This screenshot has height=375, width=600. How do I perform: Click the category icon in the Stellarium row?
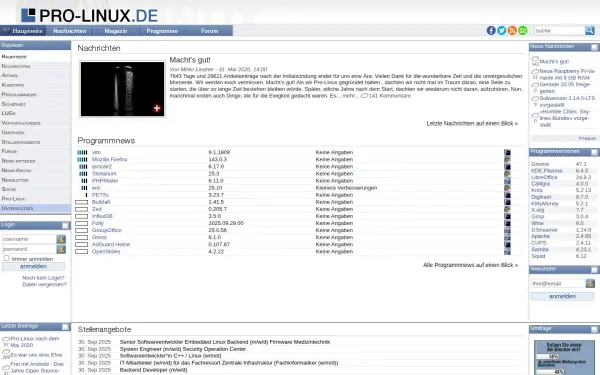pyautogui.click(x=507, y=174)
